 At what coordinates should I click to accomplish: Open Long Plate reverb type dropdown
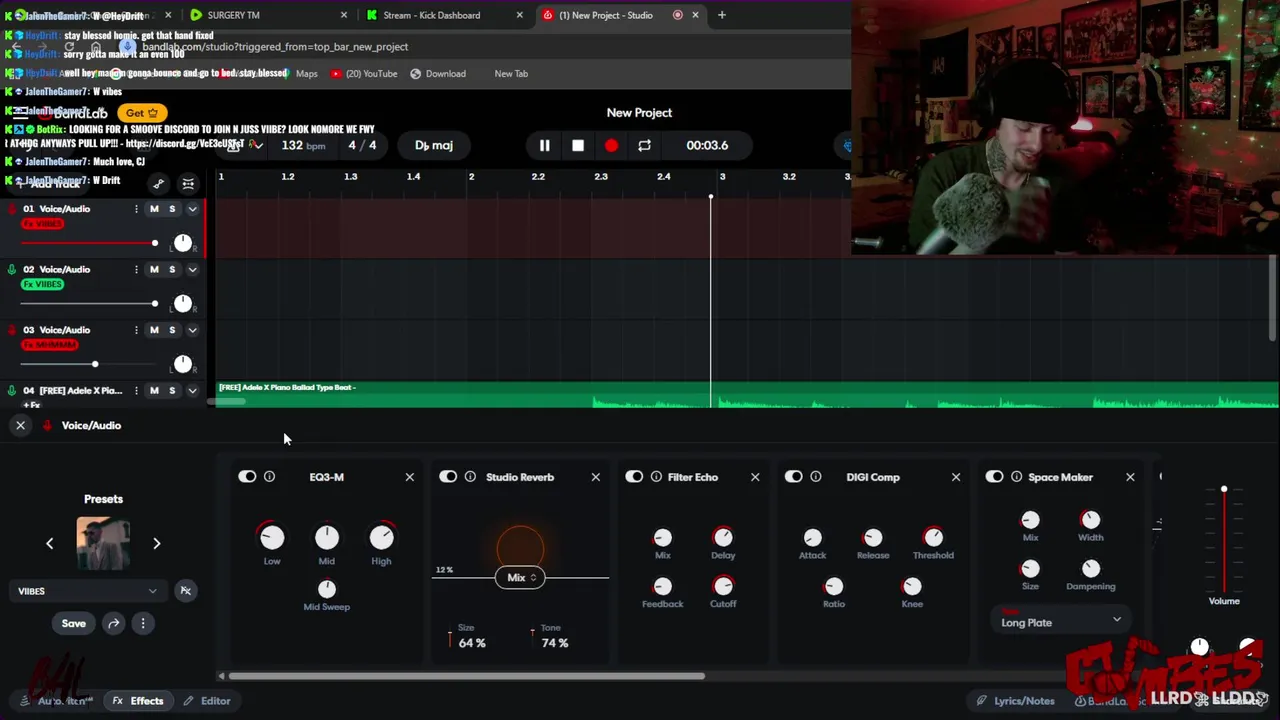pos(1060,622)
